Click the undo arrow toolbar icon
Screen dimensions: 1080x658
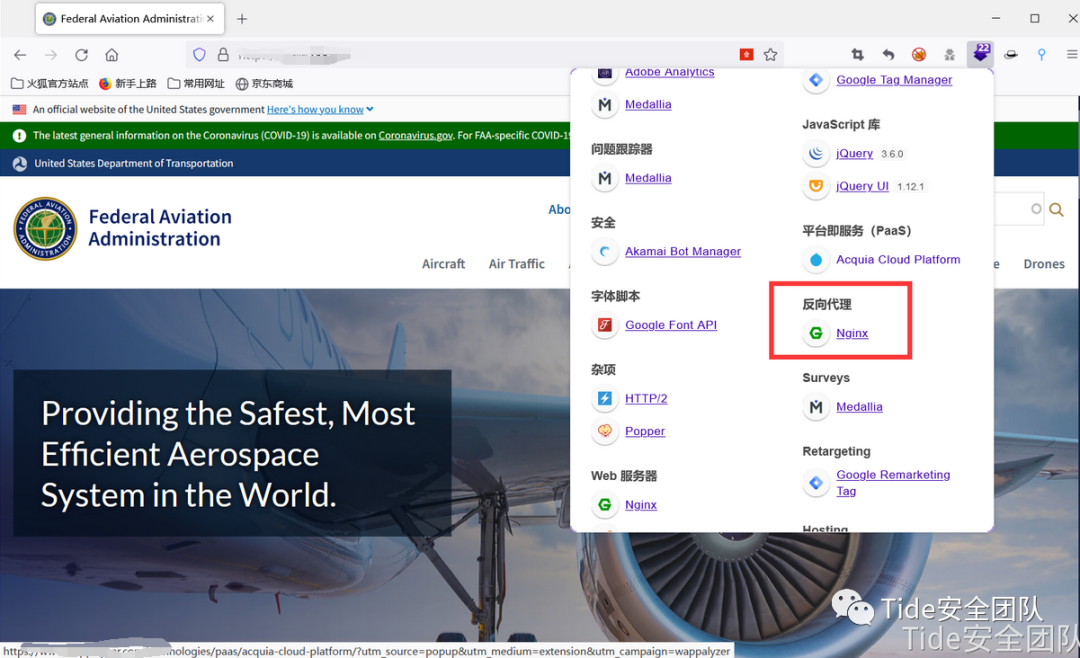pos(889,54)
